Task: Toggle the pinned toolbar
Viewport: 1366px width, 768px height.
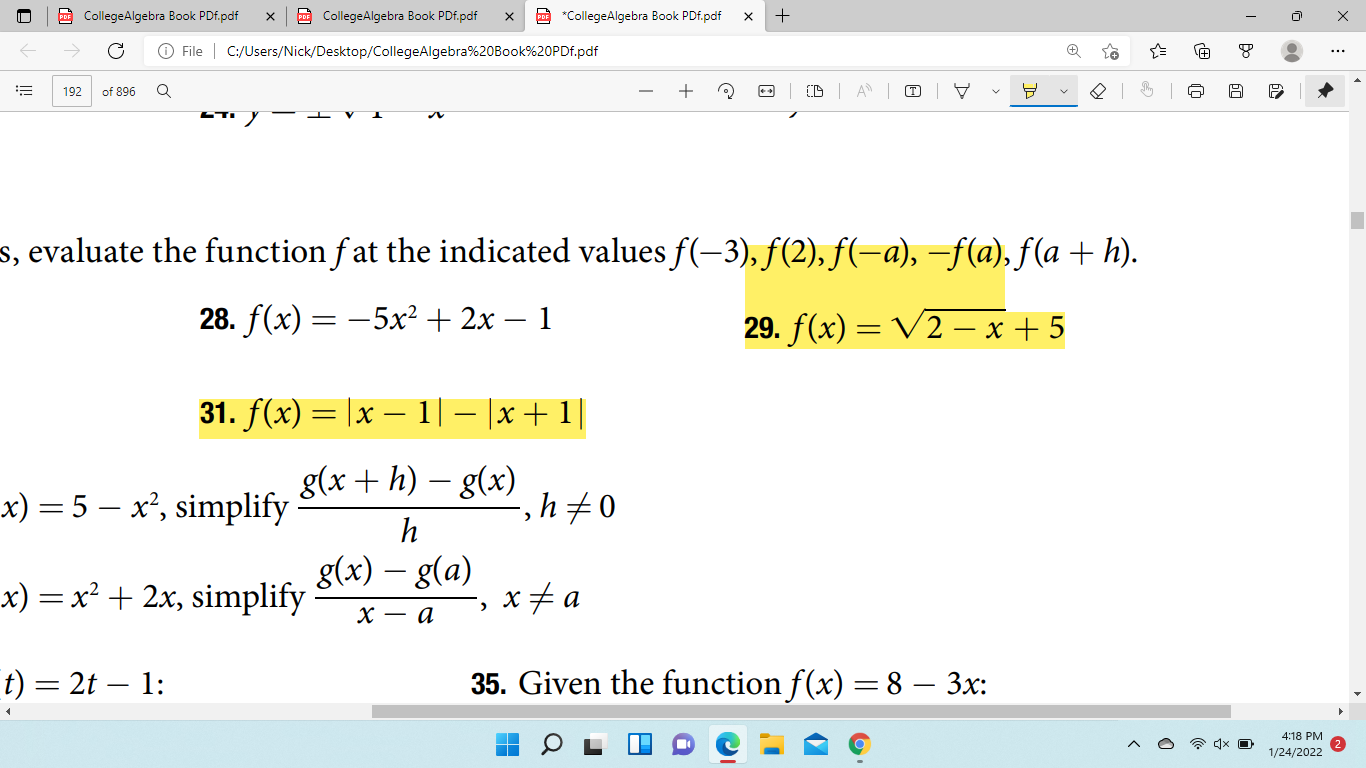Action: [1325, 90]
